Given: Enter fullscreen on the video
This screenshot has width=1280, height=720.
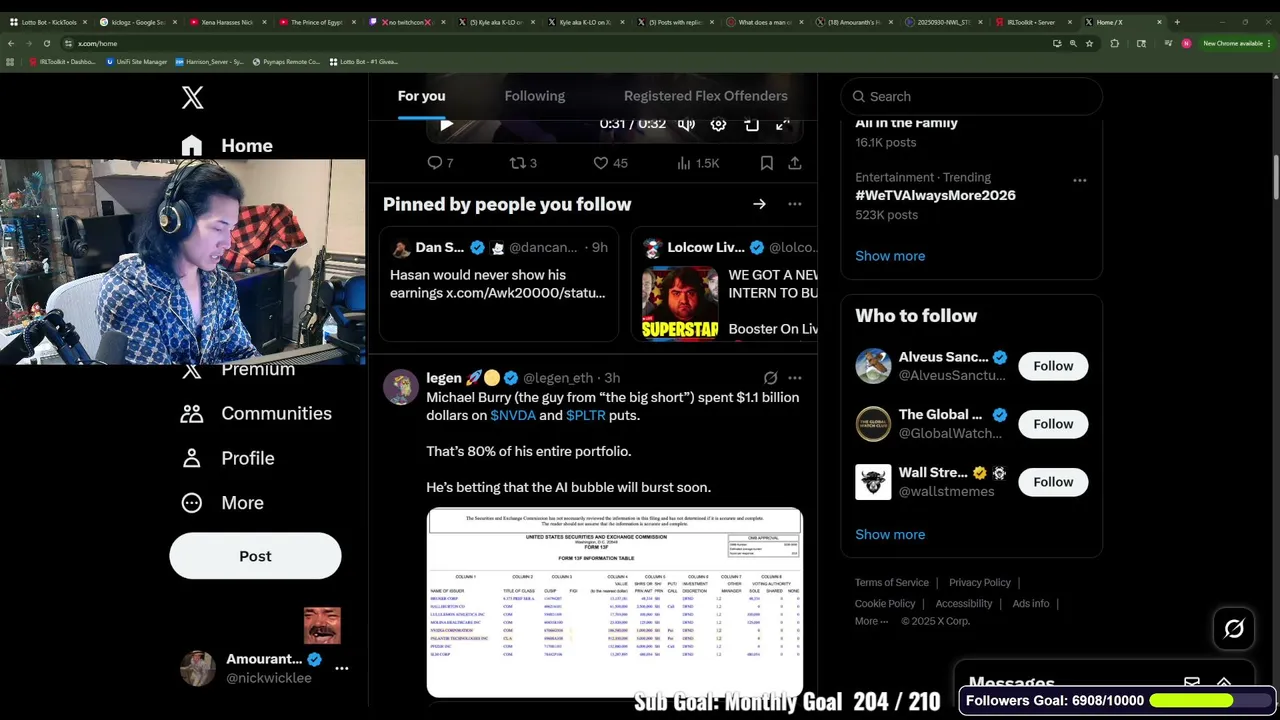Looking at the screenshot, I should [783, 124].
